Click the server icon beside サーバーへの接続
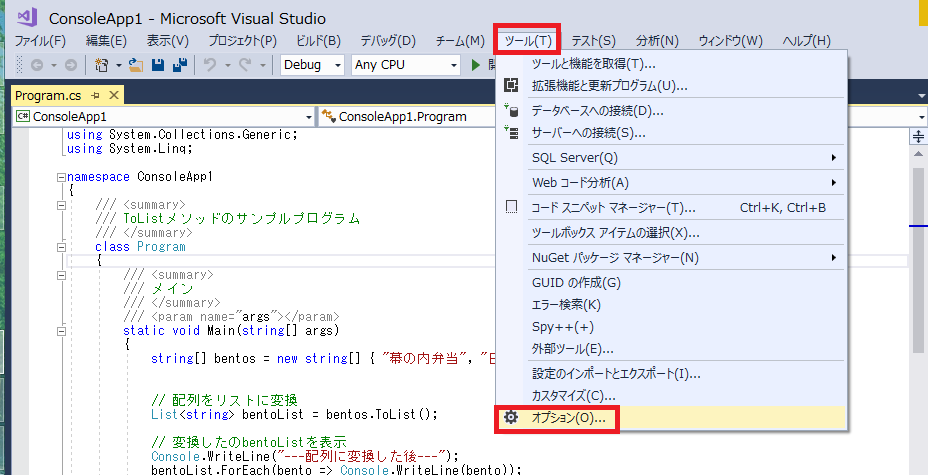 point(511,133)
